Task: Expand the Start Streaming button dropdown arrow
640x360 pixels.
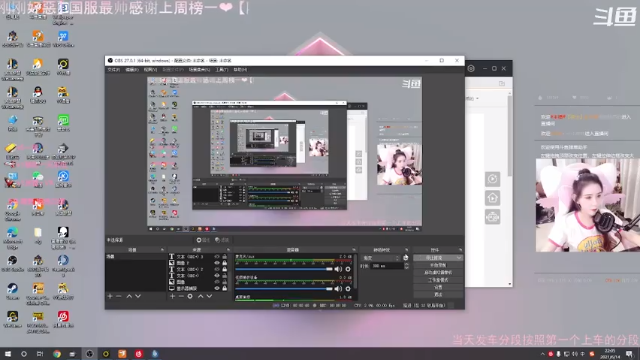Action: (459, 258)
